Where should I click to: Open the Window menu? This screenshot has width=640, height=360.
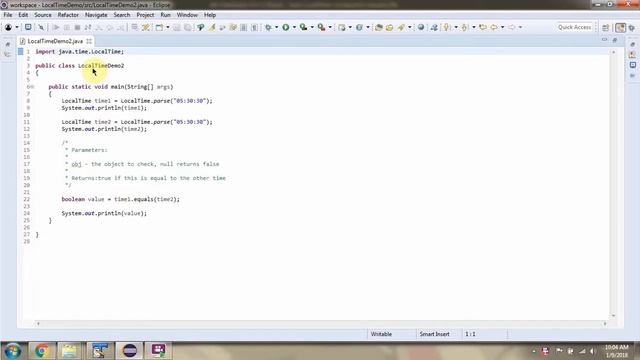tap(187, 15)
